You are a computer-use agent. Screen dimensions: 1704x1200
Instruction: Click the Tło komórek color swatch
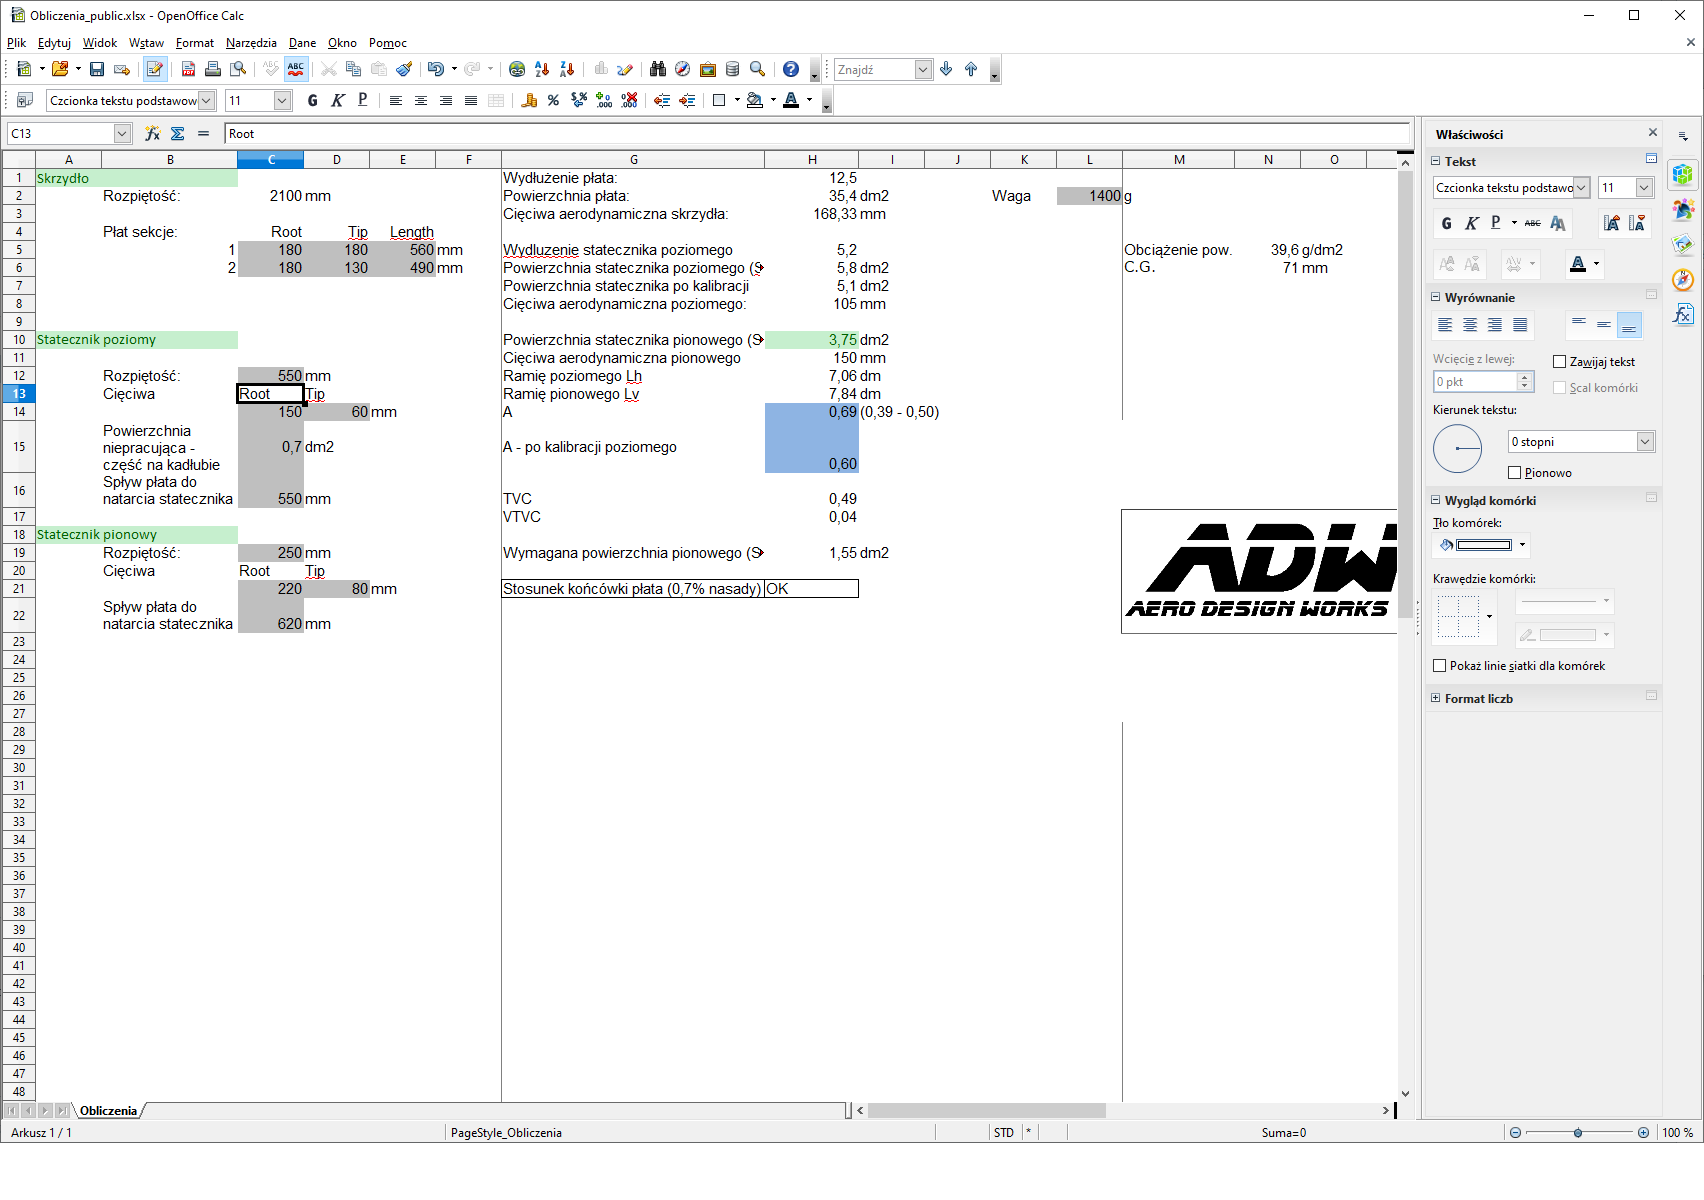pos(1483,545)
